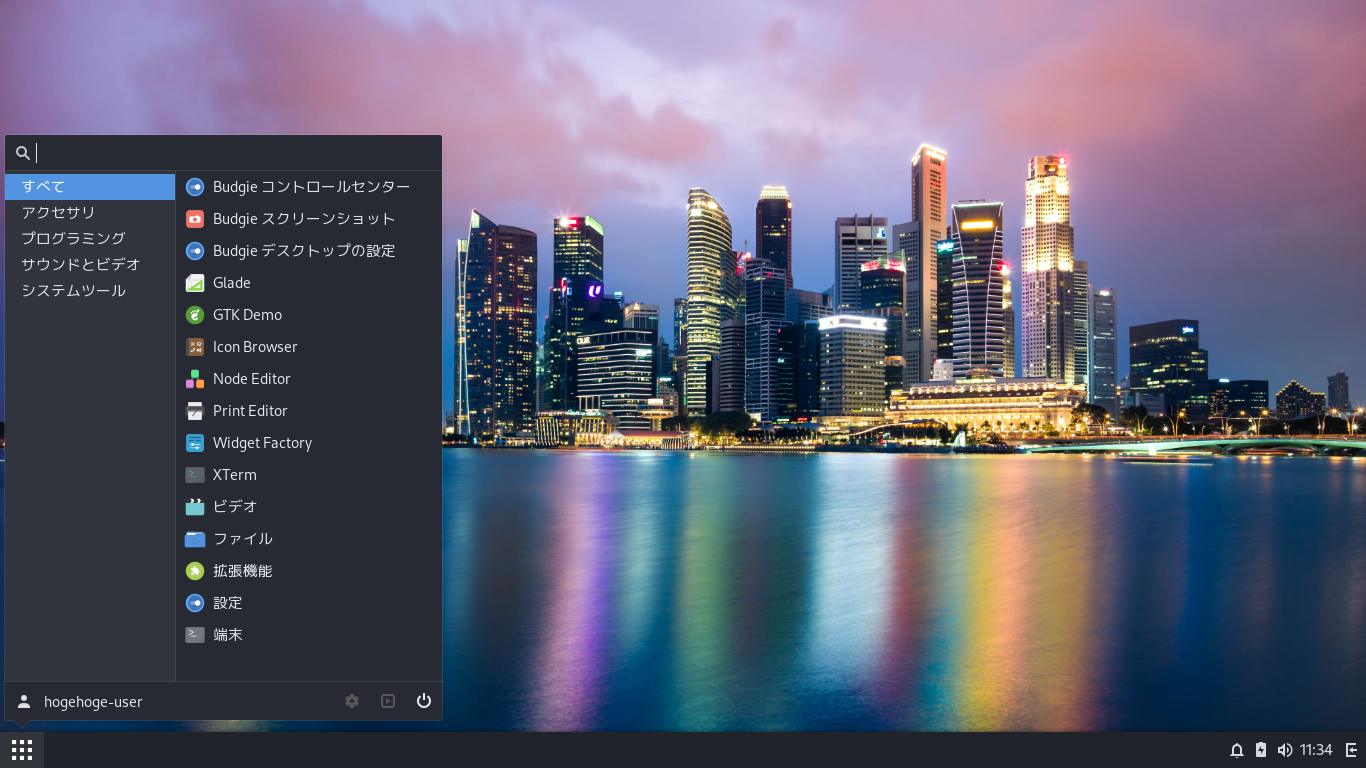Click the play-box icon in the menu footer
Viewport: 1366px width, 768px height.
click(388, 701)
